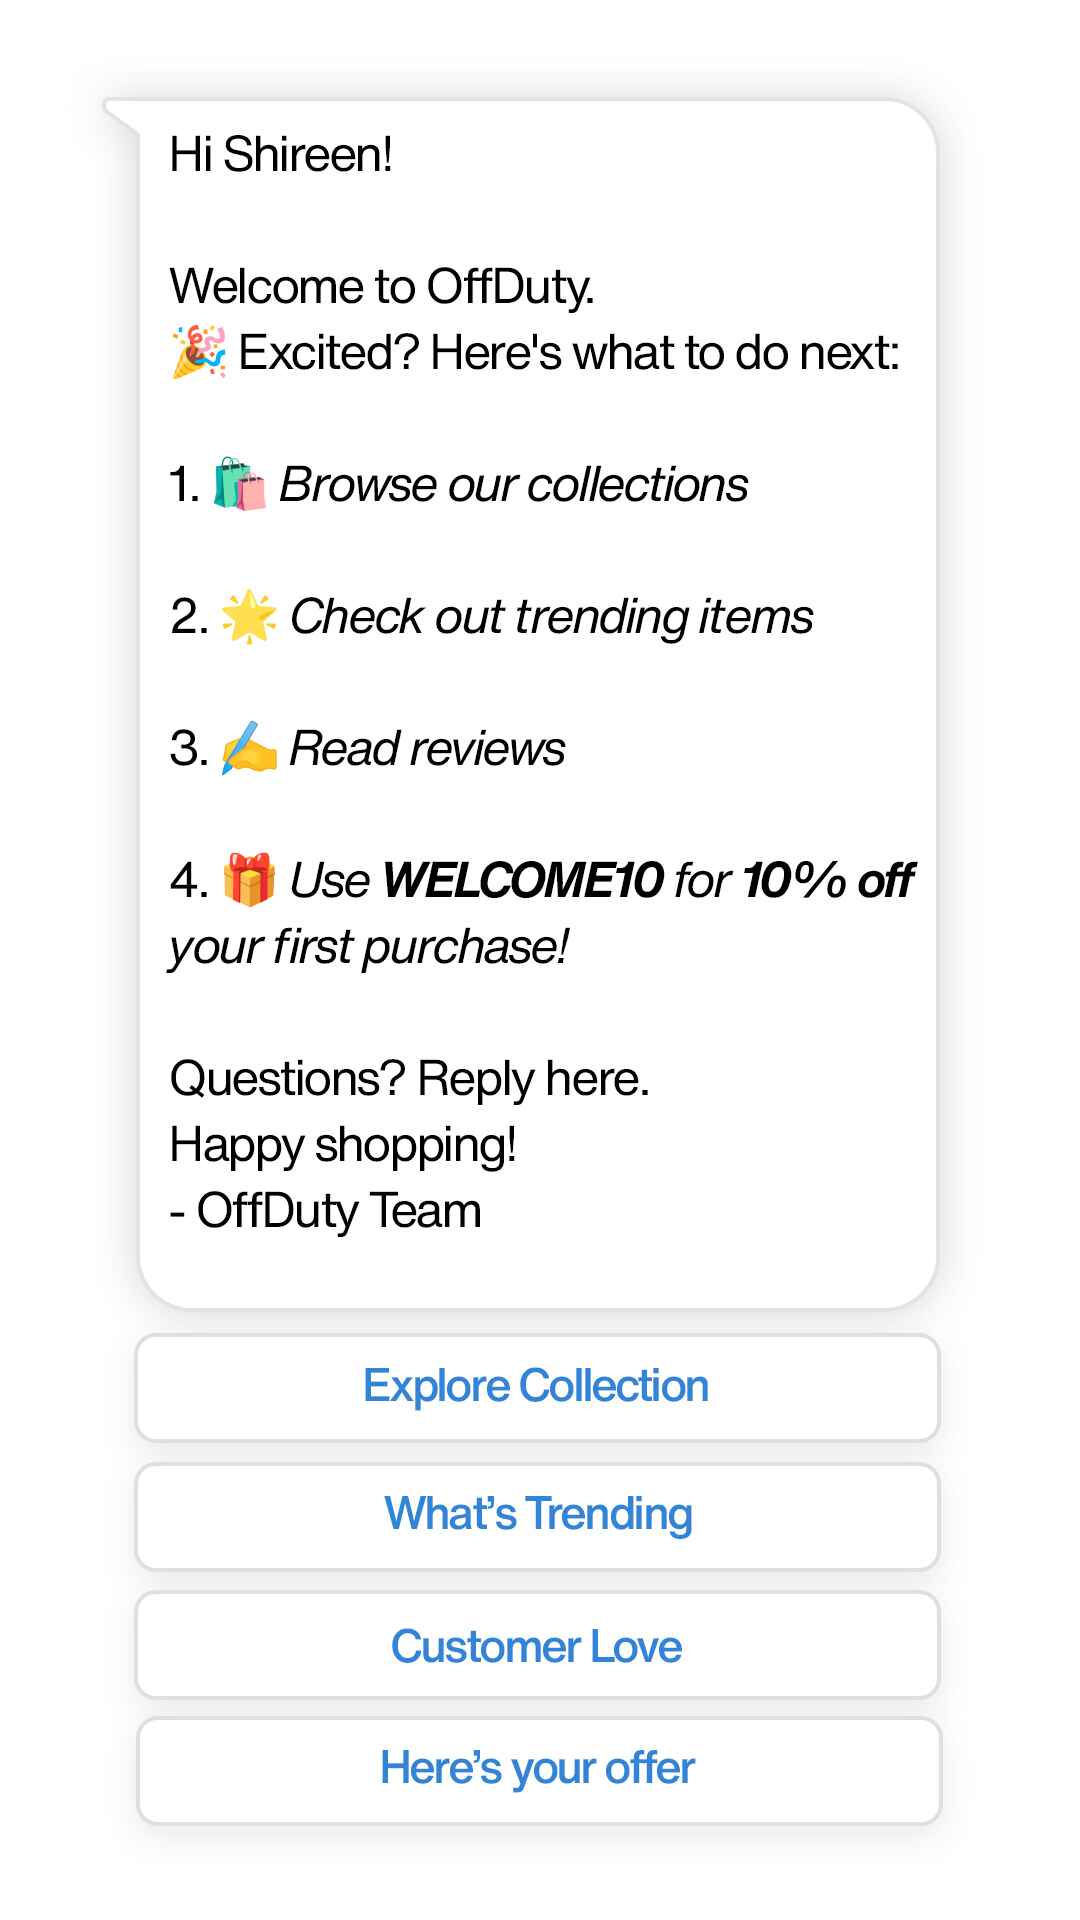Viewport: 1080px width, 1920px height.
Task: Select What's Trending
Action: click(x=537, y=1514)
